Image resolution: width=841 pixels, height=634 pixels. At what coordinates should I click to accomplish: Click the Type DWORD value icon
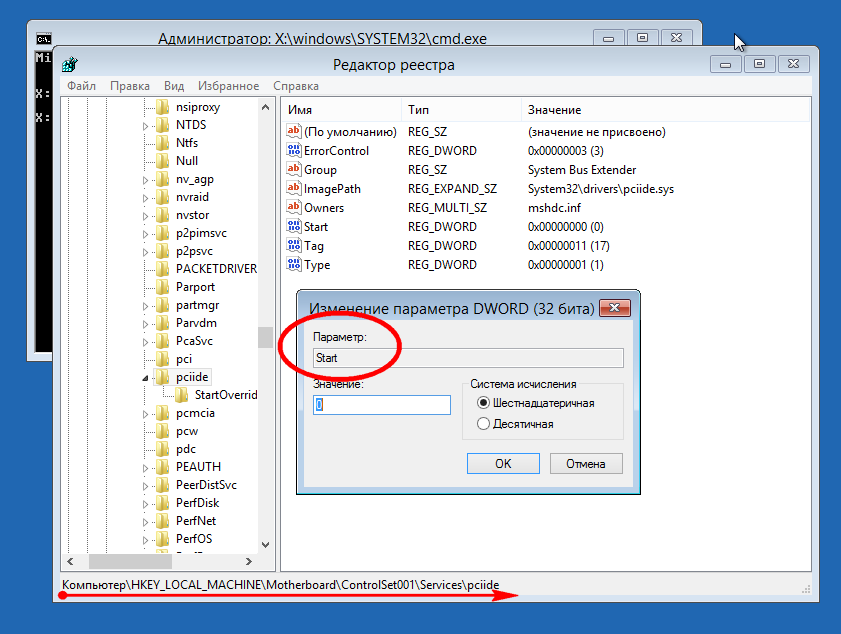point(293,264)
